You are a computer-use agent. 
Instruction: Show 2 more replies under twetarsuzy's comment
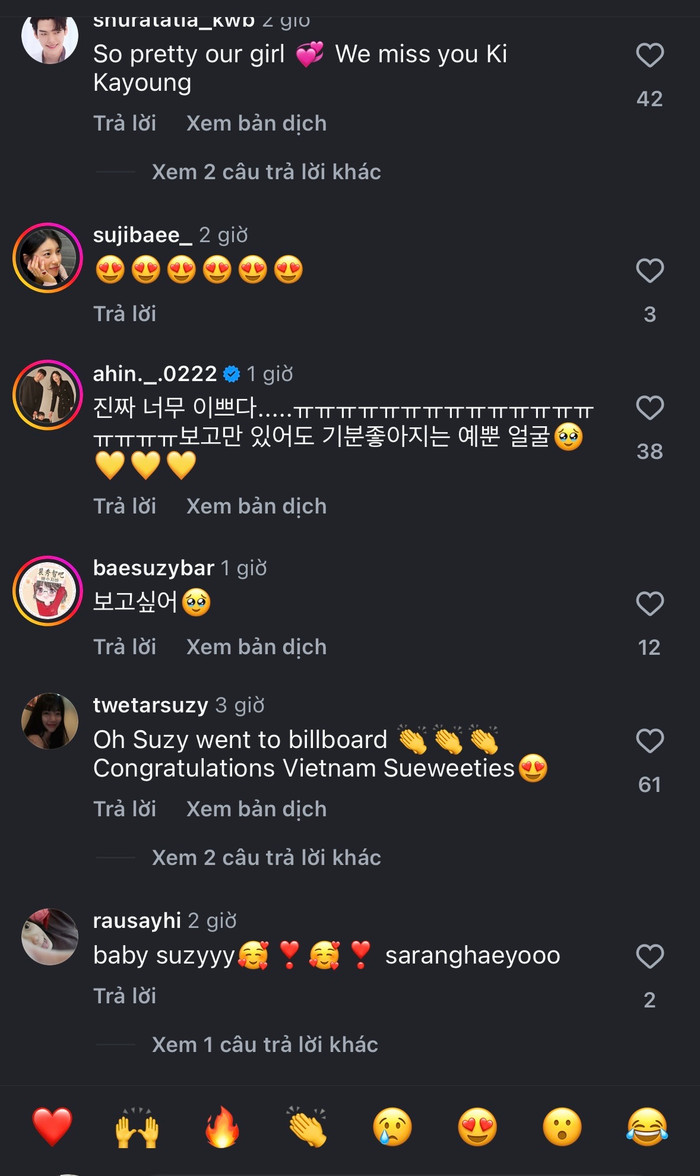pyautogui.click(x=269, y=857)
